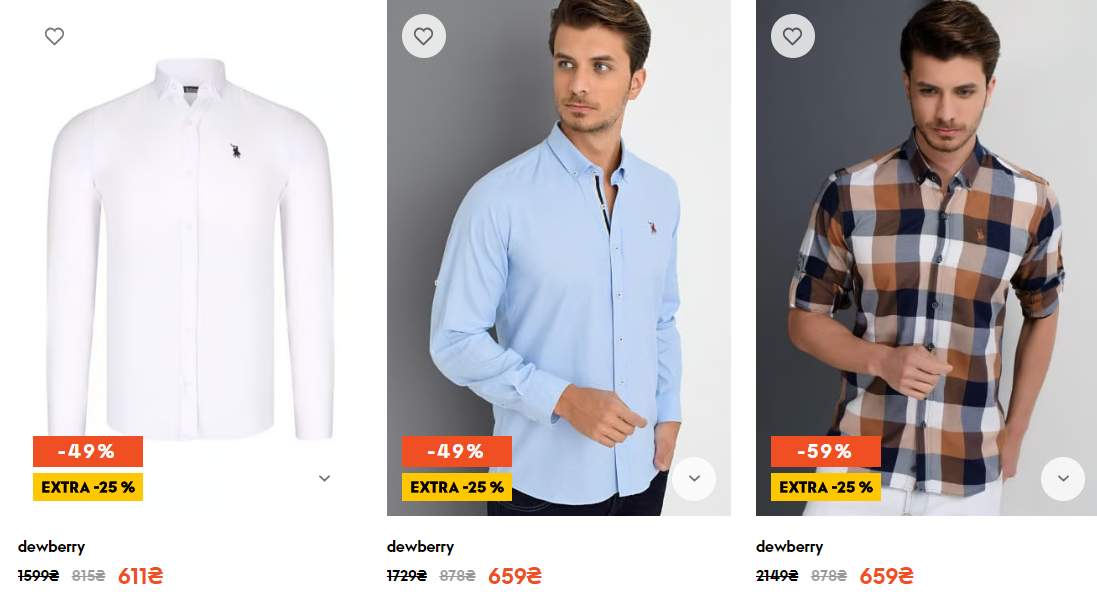The height and width of the screenshot is (610, 1097).
Task: Open dewberry brand link under blue shirt
Action: 420,547
